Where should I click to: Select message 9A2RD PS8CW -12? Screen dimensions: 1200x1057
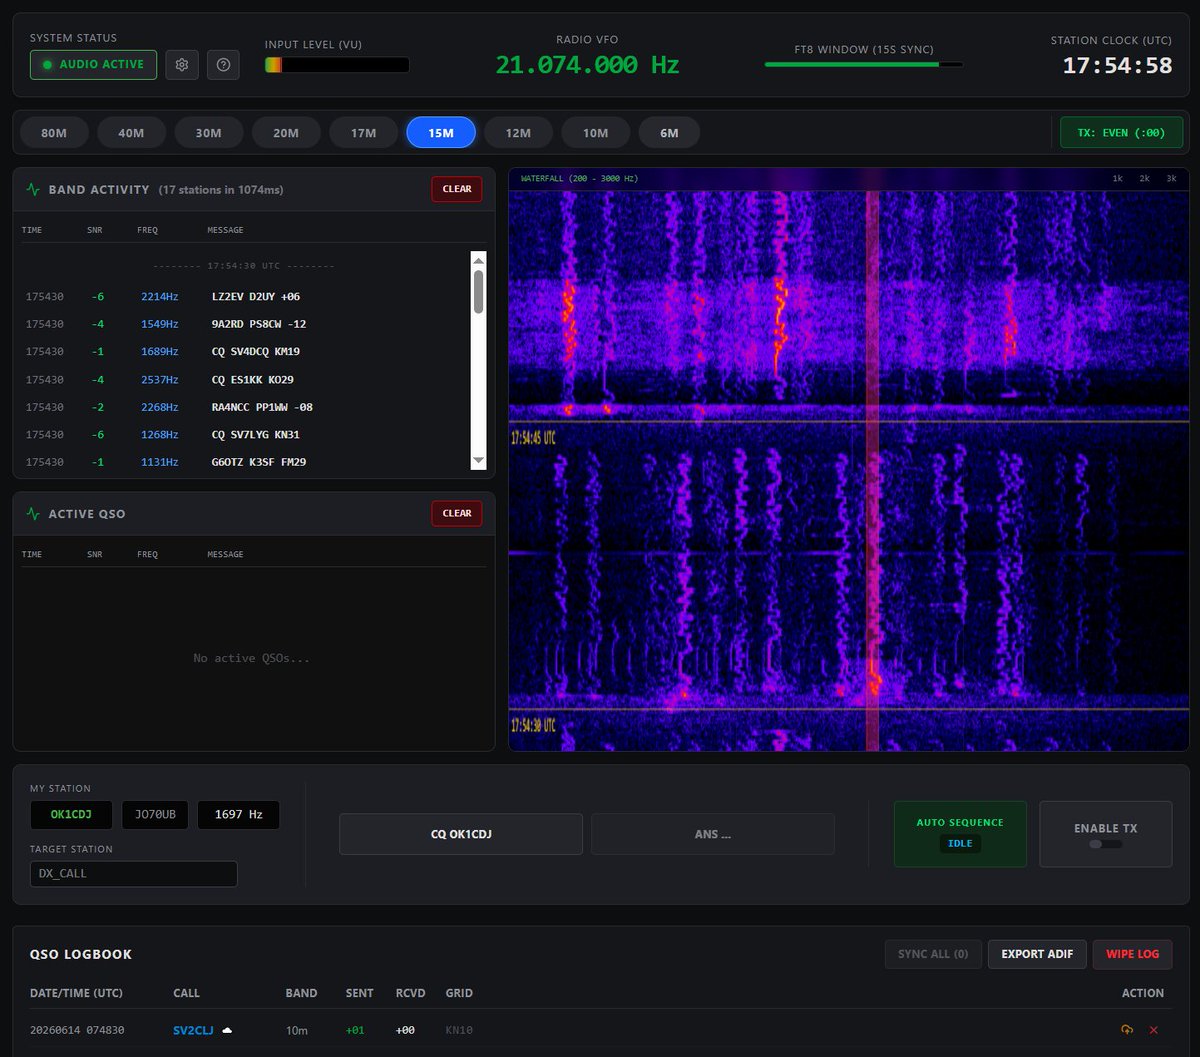pos(259,324)
